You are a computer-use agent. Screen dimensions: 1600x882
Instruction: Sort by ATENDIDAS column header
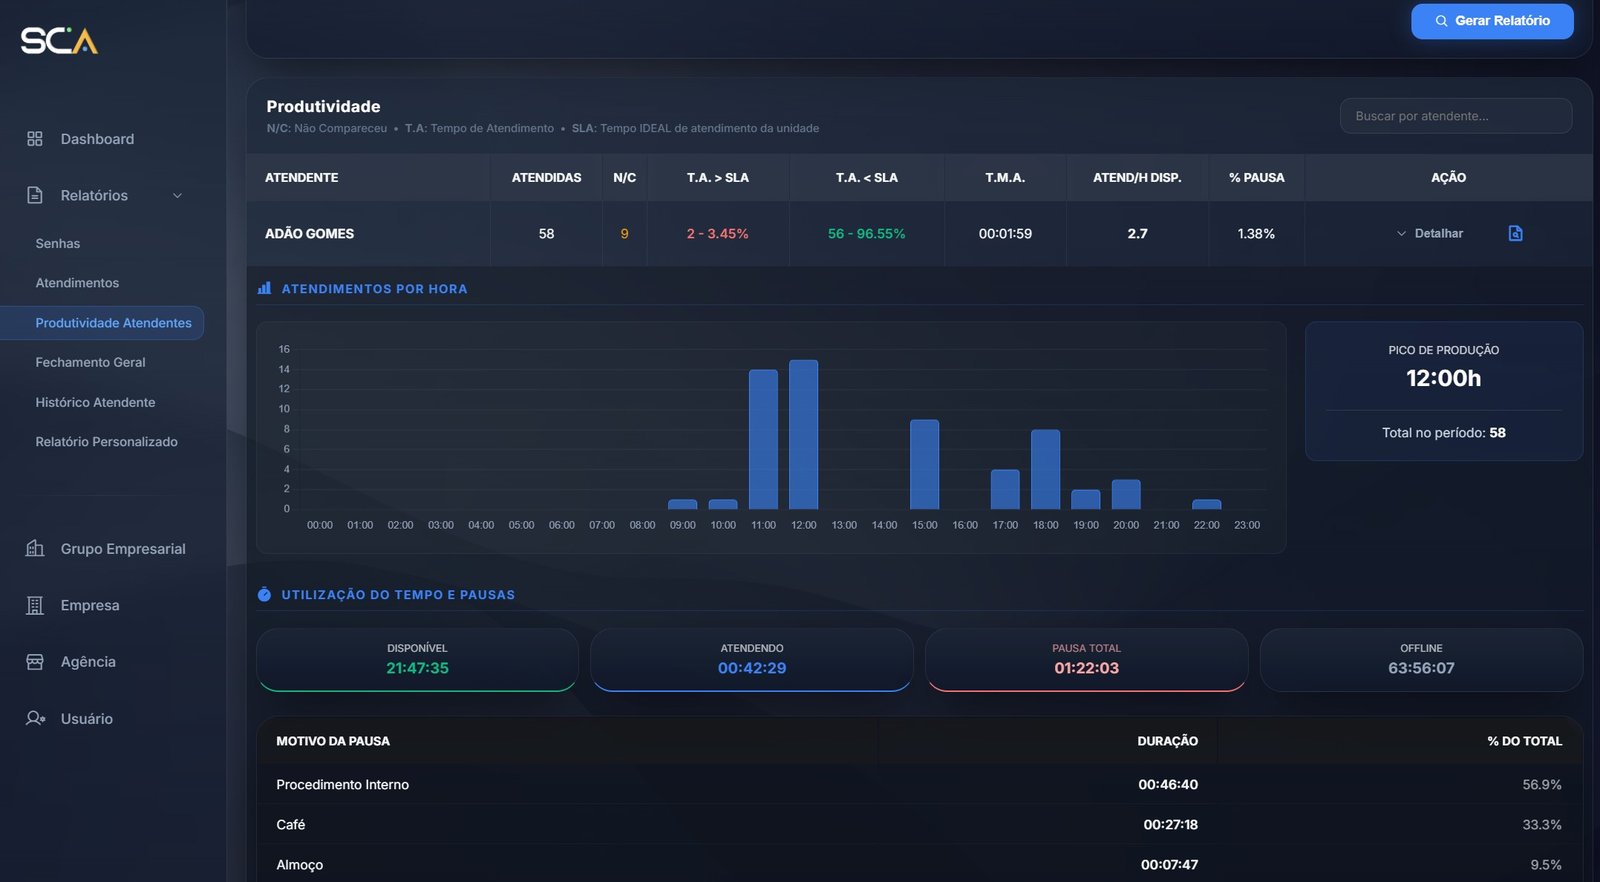[546, 178]
